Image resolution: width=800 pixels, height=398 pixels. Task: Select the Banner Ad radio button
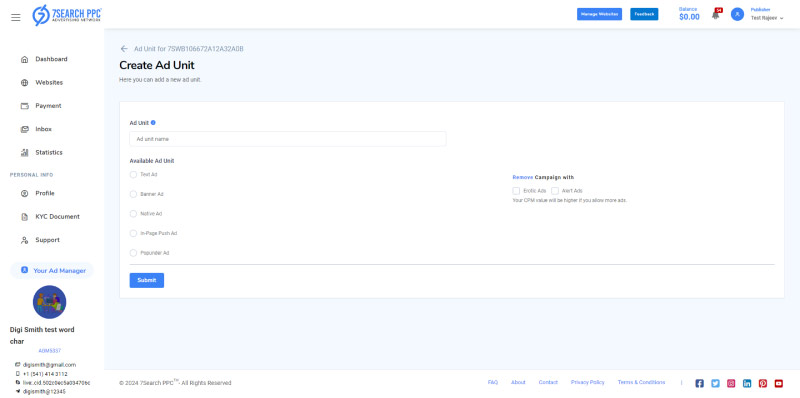tap(133, 194)
